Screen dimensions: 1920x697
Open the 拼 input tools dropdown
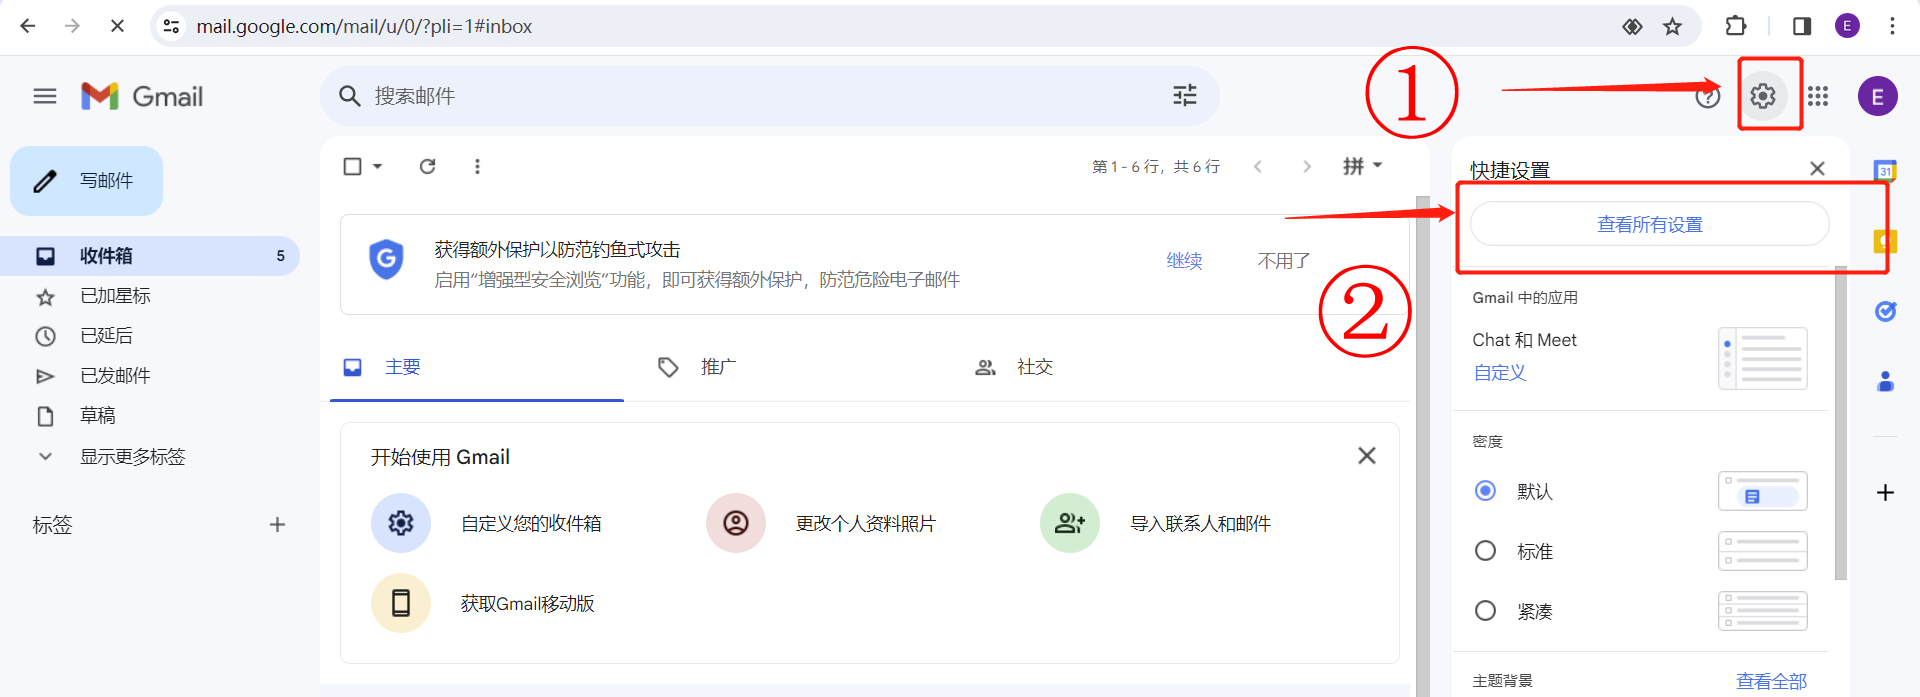1362,166
